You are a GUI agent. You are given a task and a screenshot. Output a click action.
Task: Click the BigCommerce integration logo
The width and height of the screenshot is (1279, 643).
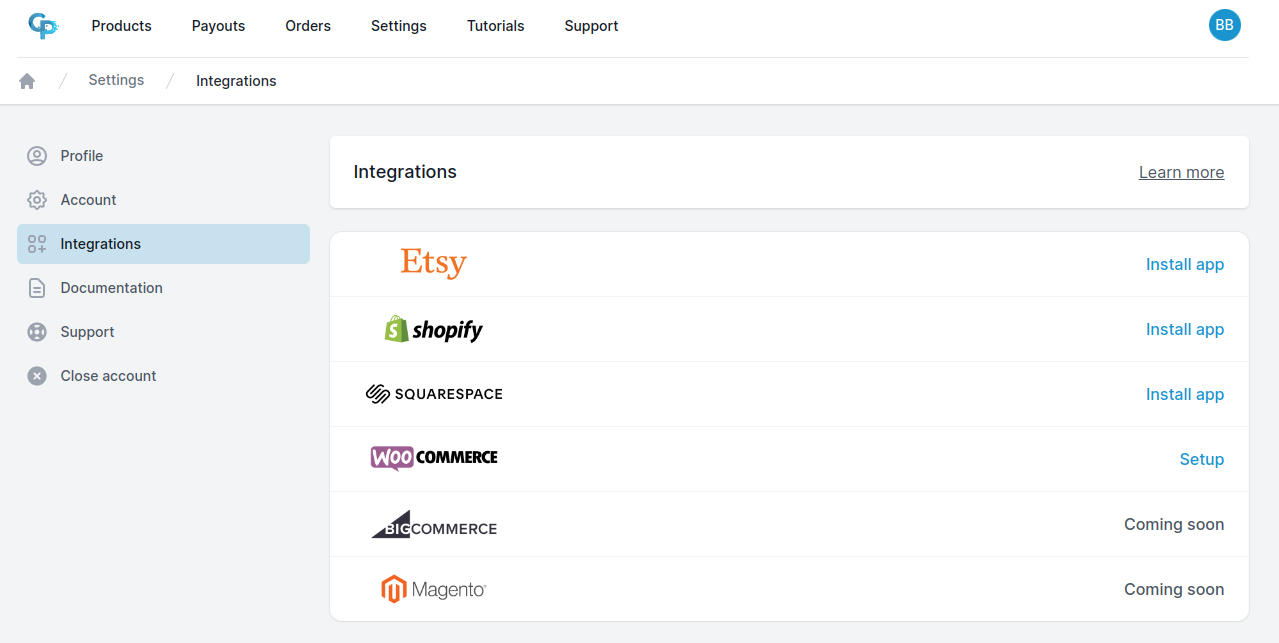coord(433,524)
